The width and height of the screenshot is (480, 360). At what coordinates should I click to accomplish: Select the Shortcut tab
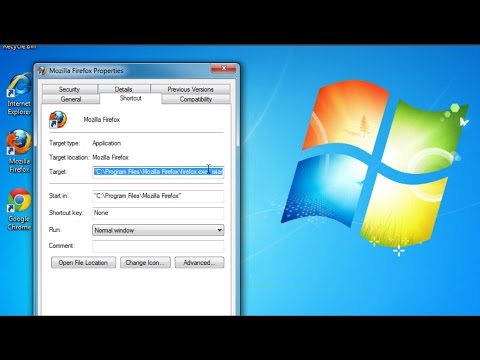tap(131, 98)
